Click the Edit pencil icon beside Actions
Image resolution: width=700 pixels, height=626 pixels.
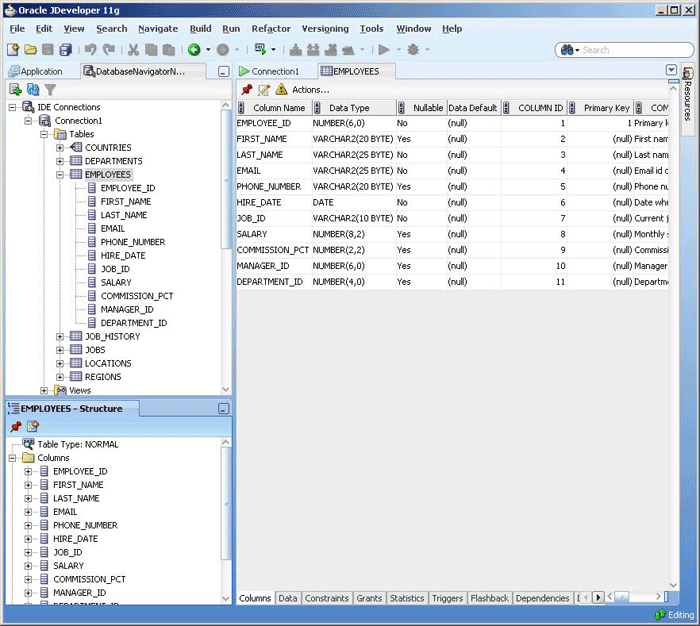point(264,90)
